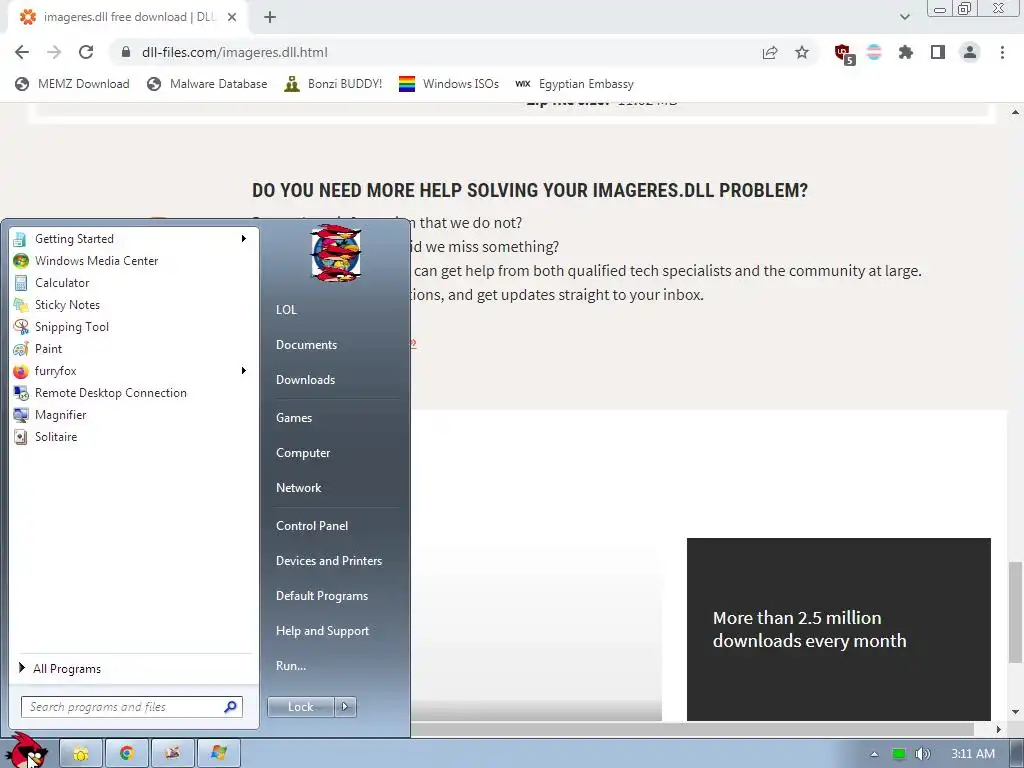Open Default Programs
This screenshot has width=1024, height=768.
[x=321, y=596]
